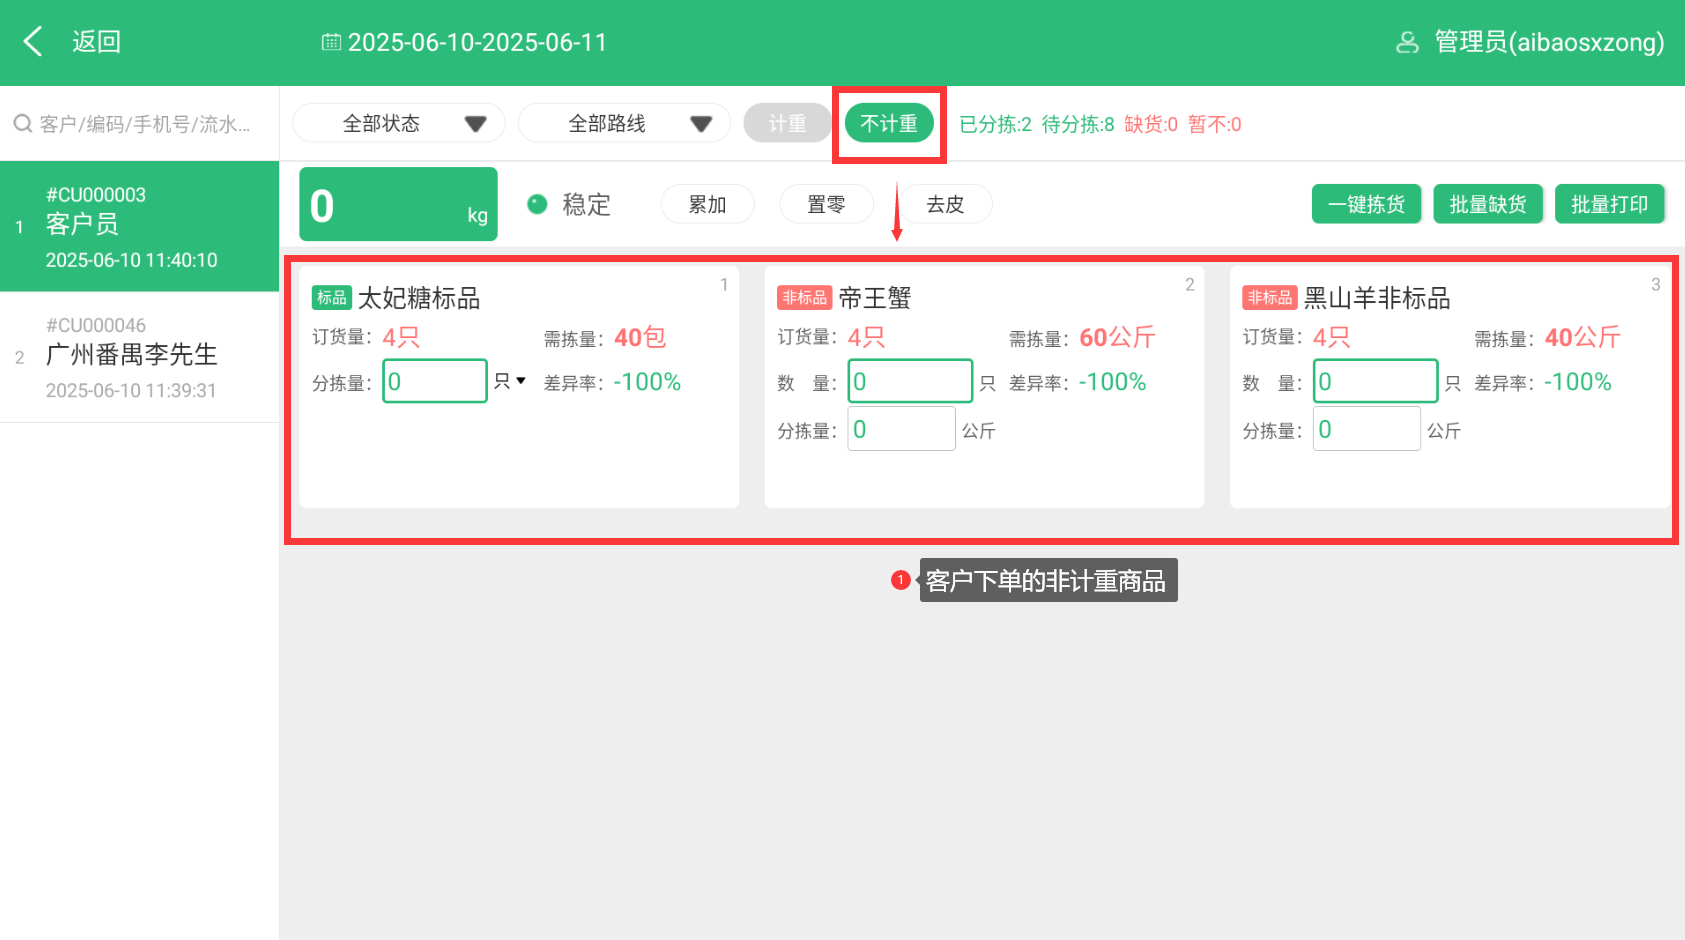1685x940 pixels.
Task: Click the green stable indicator dot
Action: coord(537,204)
